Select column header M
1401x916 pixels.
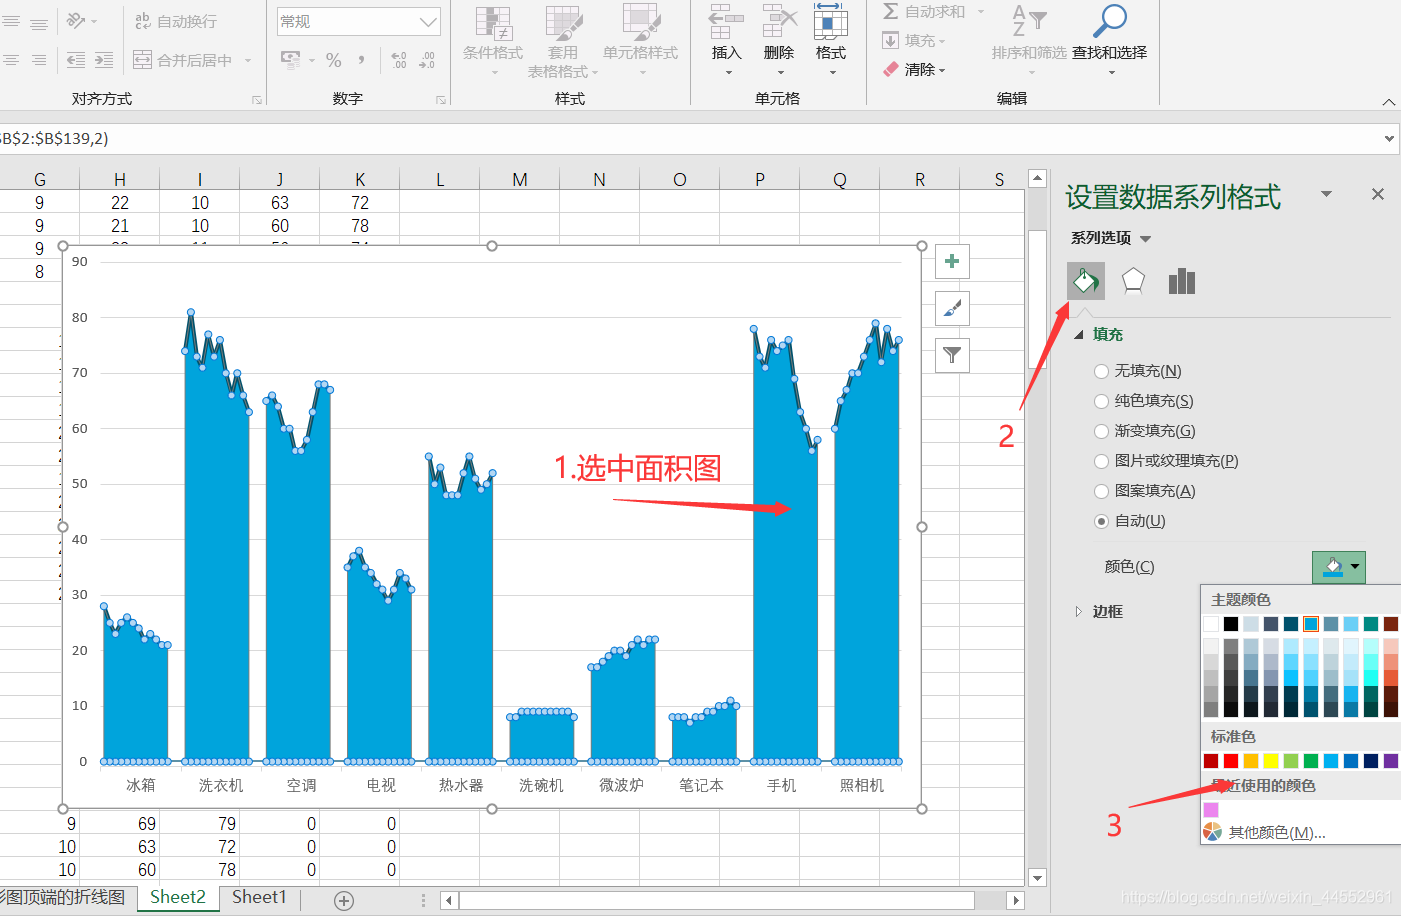coord(520,180)
